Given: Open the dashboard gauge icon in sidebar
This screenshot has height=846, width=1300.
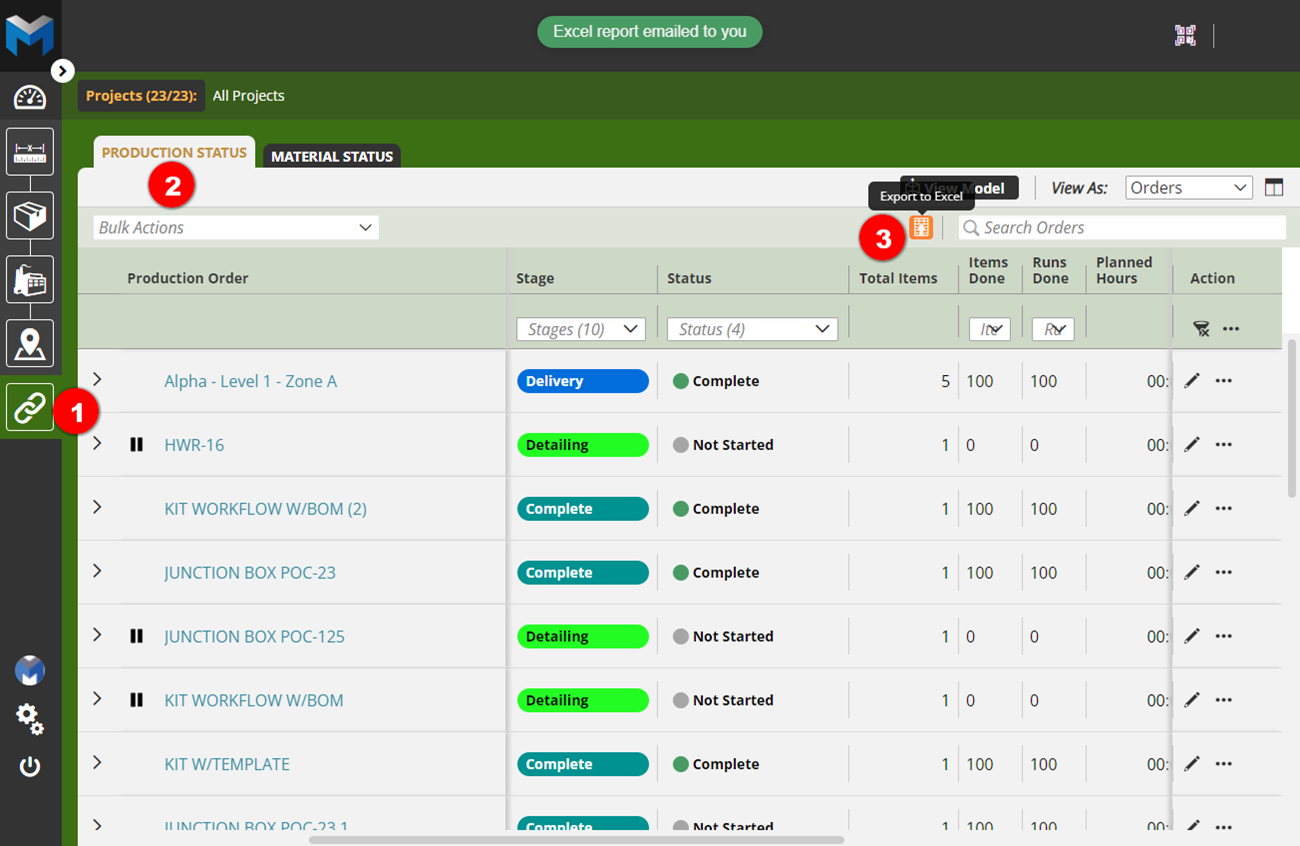Looking at the screenshot, I should click(x=30, y=98).
